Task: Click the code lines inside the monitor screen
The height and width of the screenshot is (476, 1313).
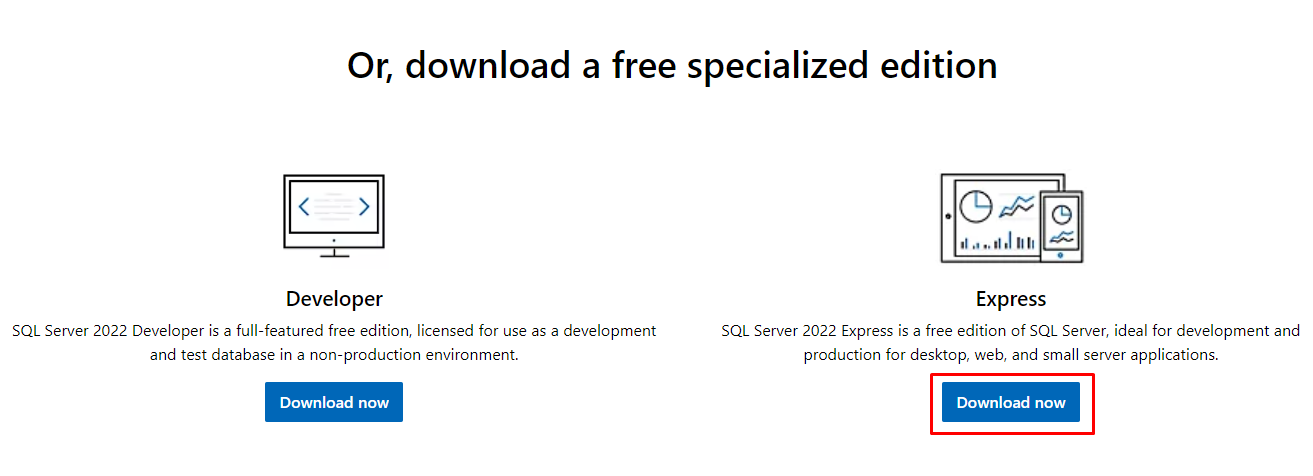Action: 334,207
